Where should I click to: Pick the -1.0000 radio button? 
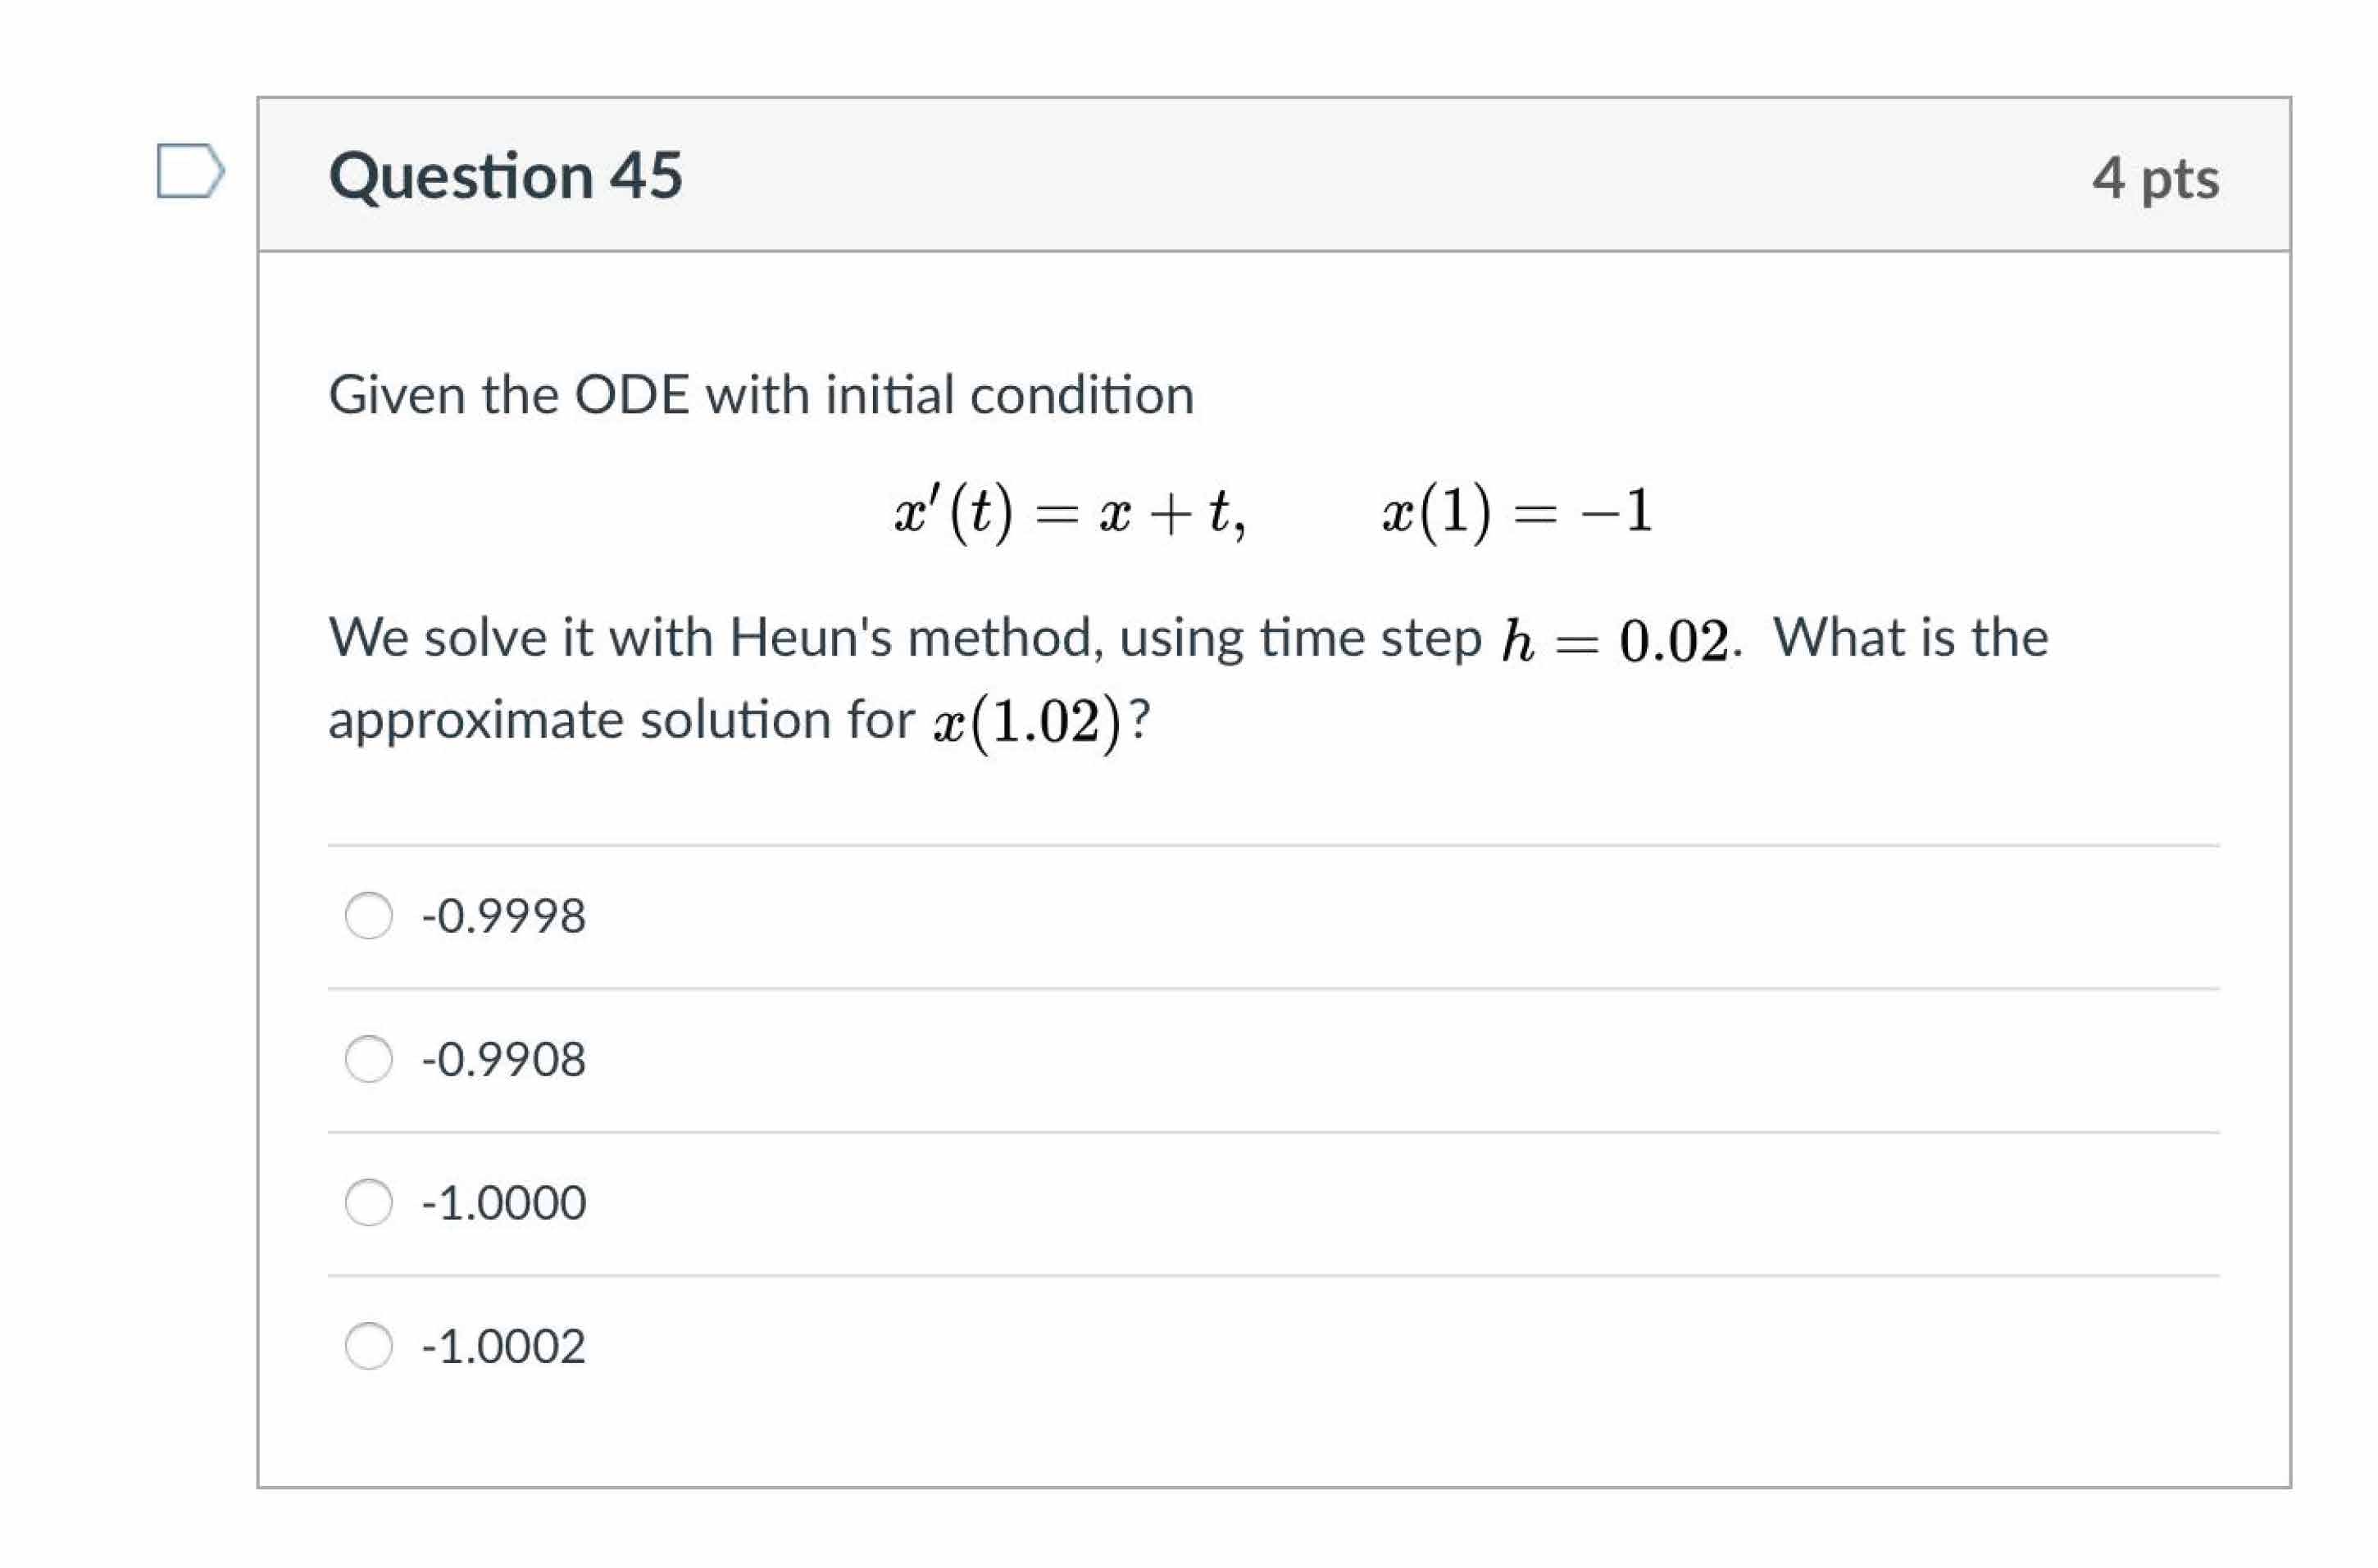[368, 1201]
